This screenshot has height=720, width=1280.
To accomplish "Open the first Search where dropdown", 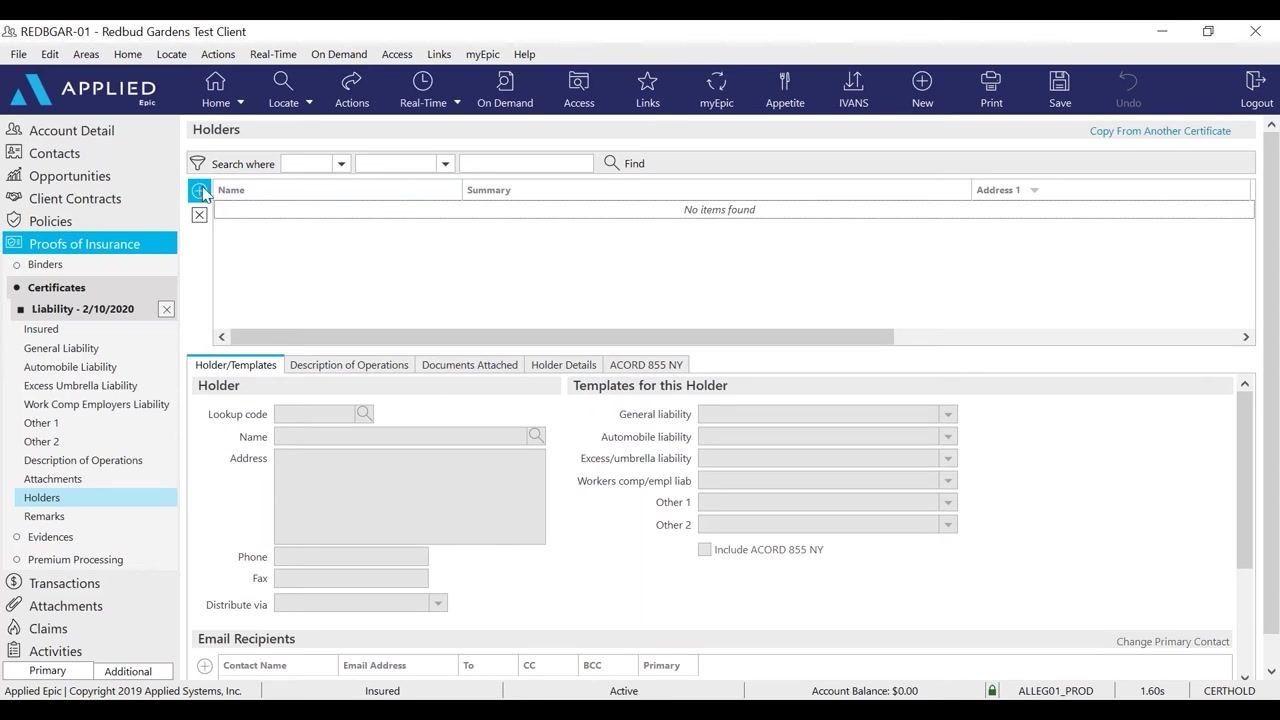I will [x=341, y=163].
